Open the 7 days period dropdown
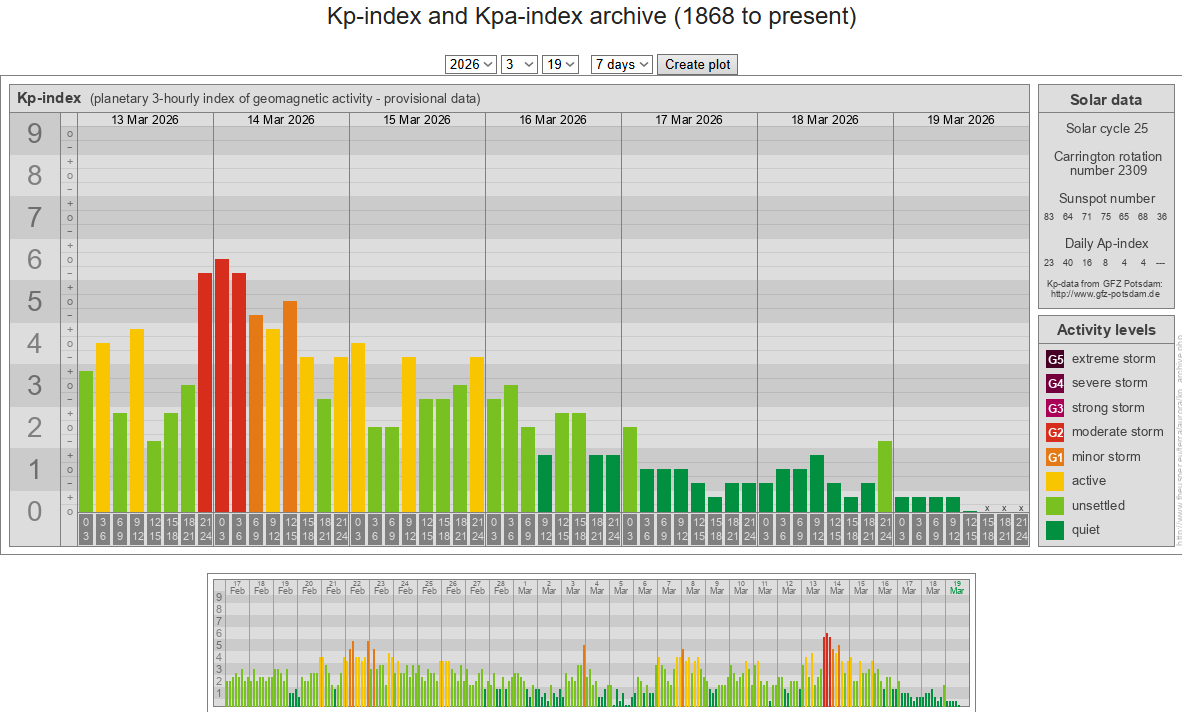 (622, 65)
